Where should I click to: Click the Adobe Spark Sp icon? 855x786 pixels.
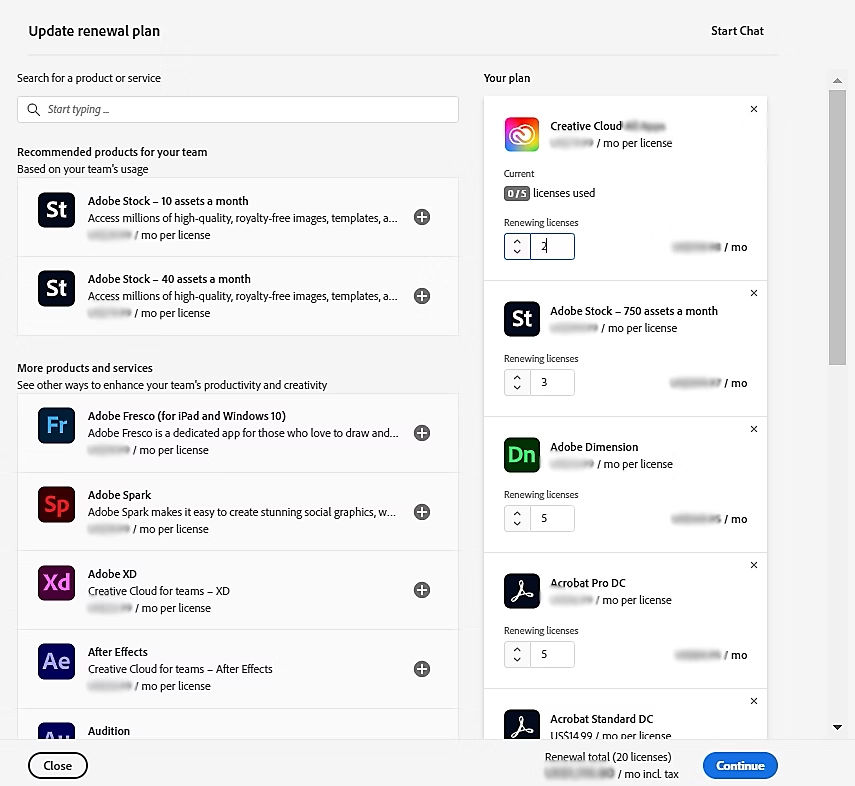click(x=56, y=505)
